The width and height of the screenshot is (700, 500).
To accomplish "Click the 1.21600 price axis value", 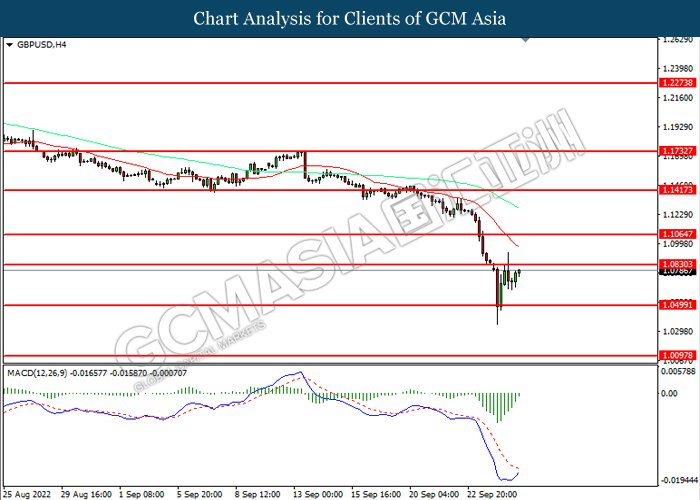I will pos(678,98).
